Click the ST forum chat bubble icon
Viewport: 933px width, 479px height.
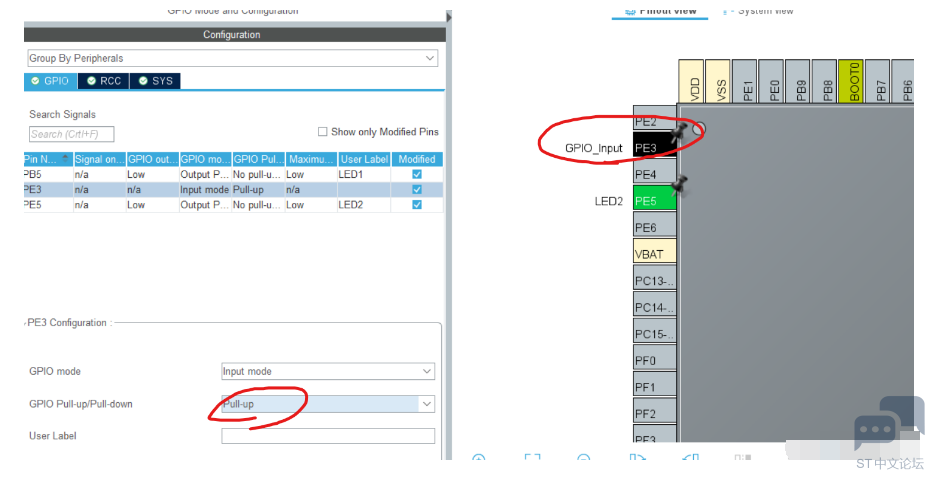tap(888, 425)
